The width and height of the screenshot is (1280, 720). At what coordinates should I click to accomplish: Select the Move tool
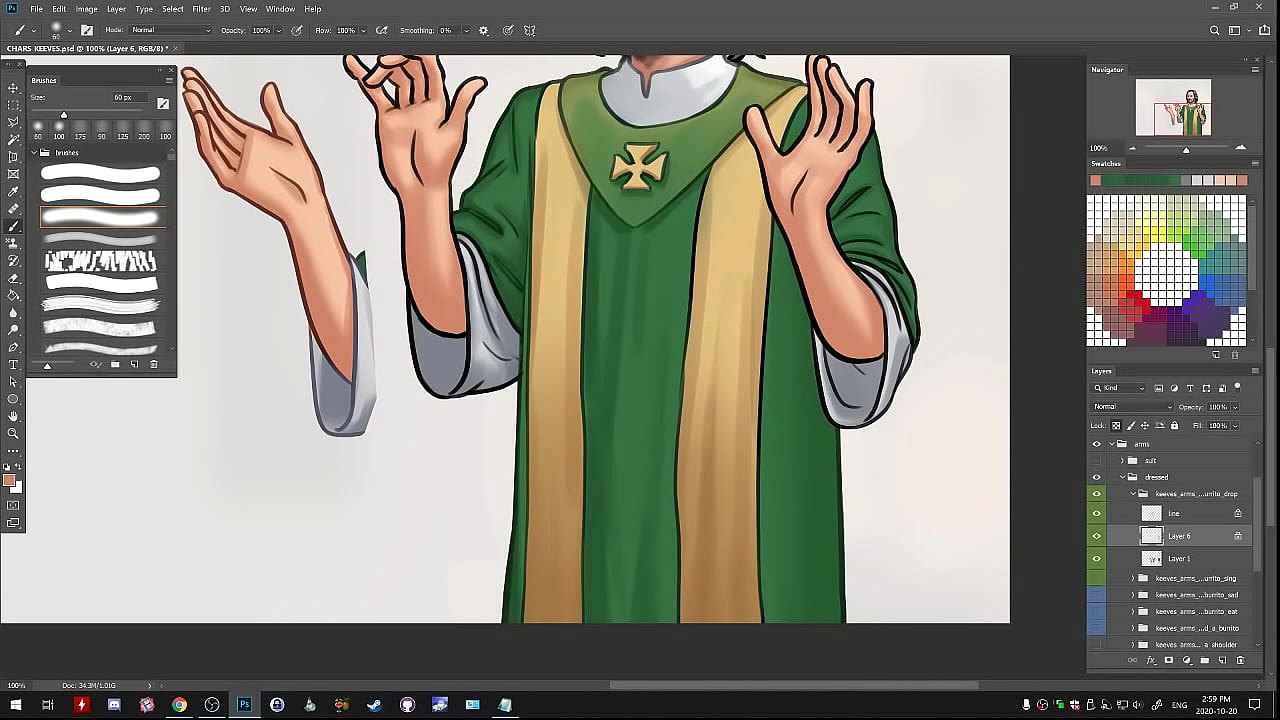click(13, 88)
